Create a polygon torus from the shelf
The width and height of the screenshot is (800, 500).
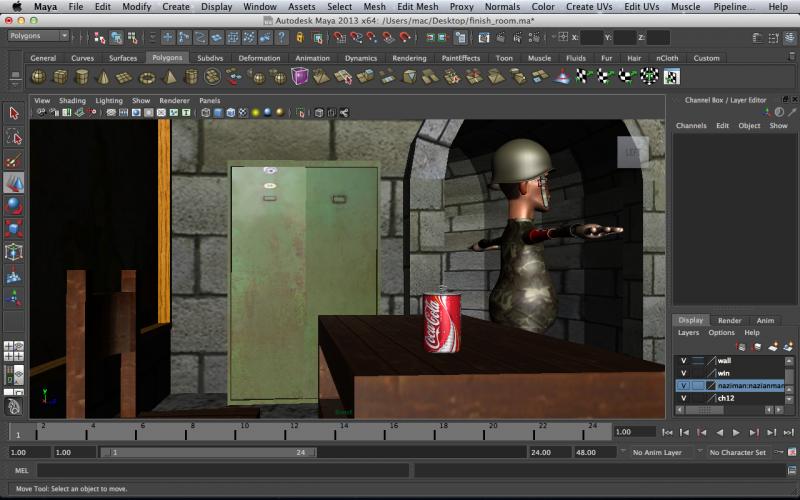point(147,77)
